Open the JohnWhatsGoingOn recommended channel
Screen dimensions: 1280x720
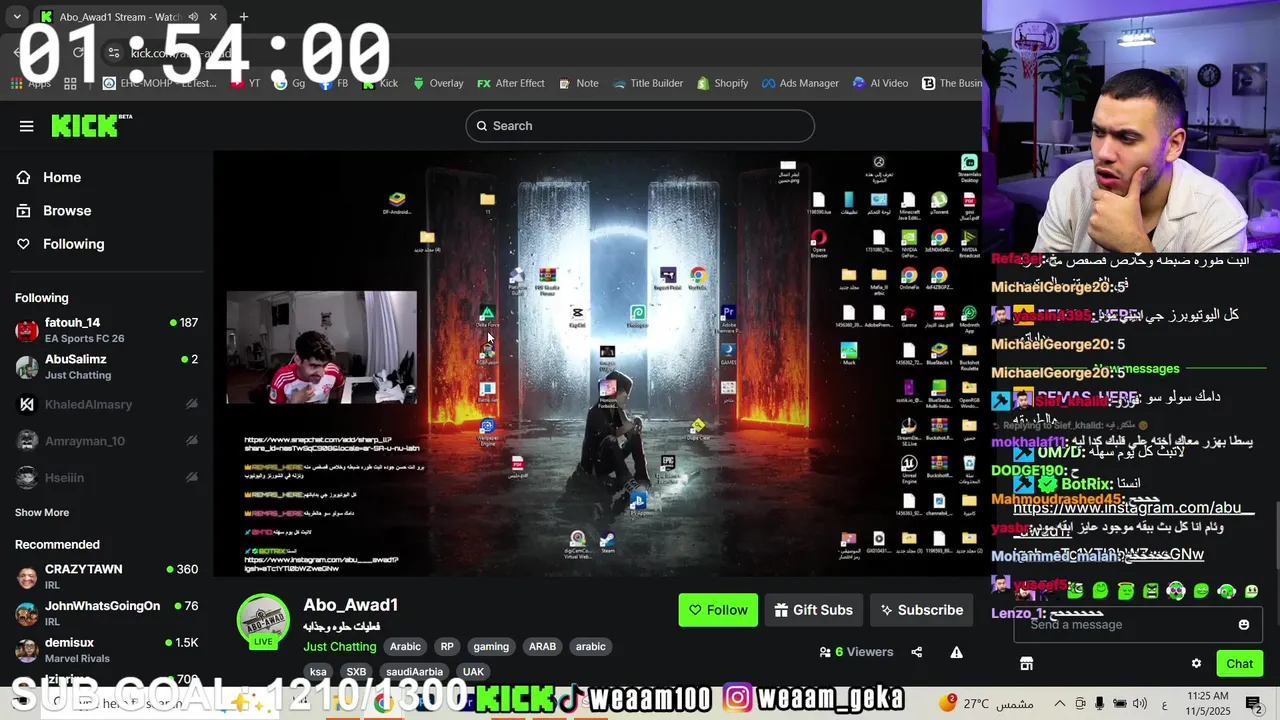tap(106, 613)
